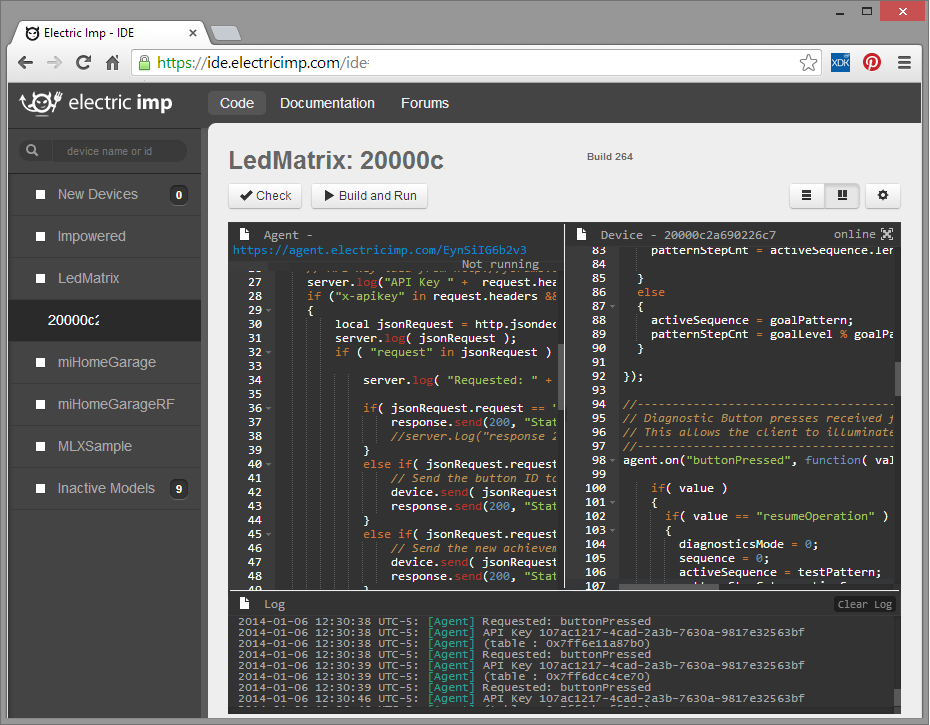
Task: Open the Documentation menu item
Action: (x=327, y=103)
